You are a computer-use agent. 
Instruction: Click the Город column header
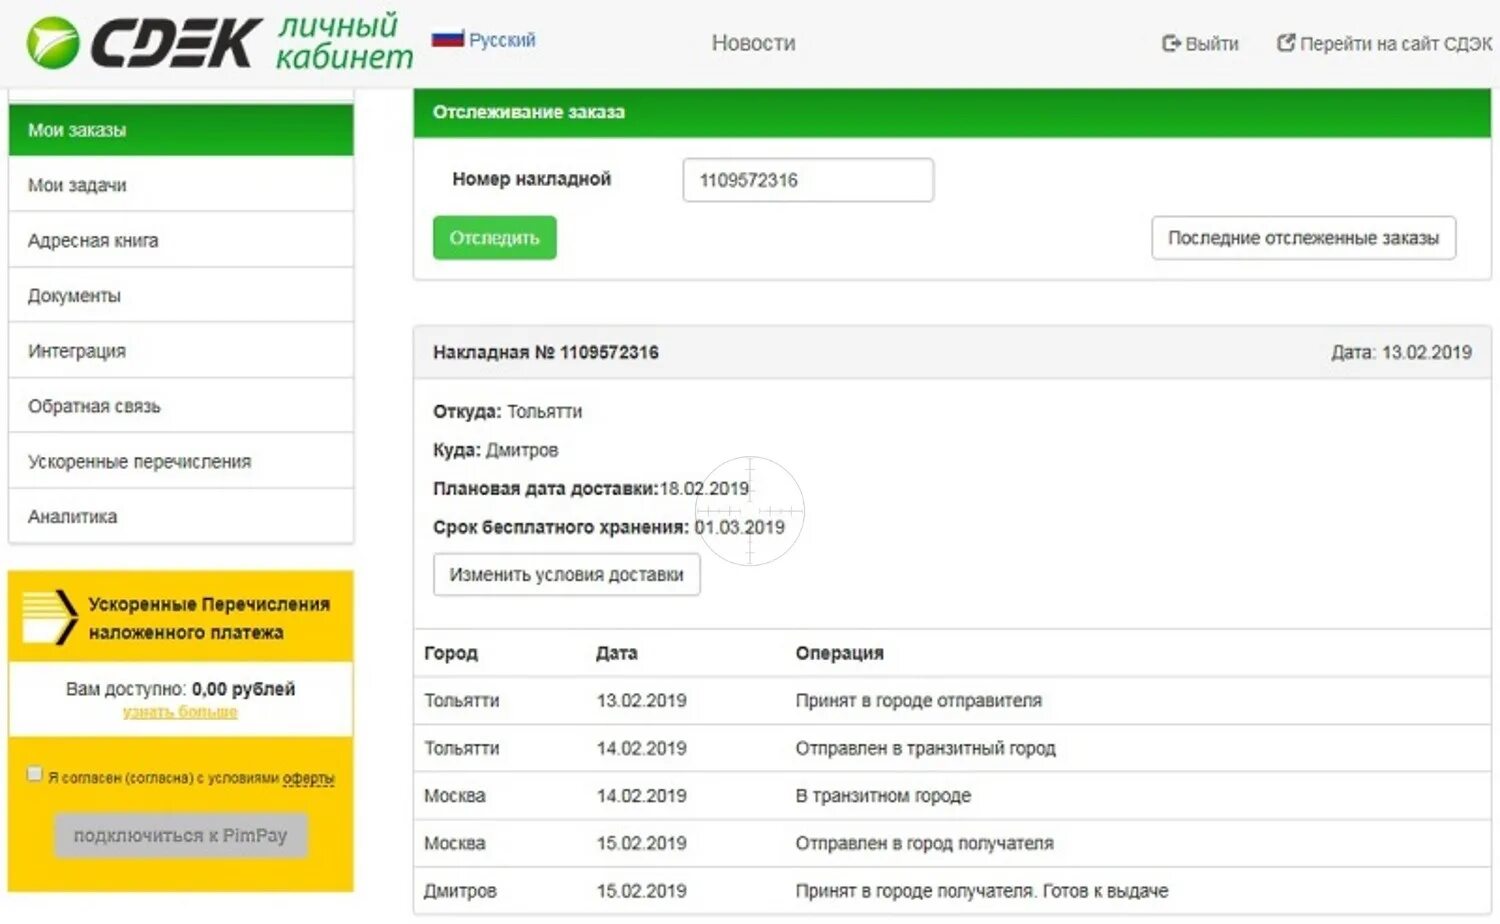tap(450, 653)
